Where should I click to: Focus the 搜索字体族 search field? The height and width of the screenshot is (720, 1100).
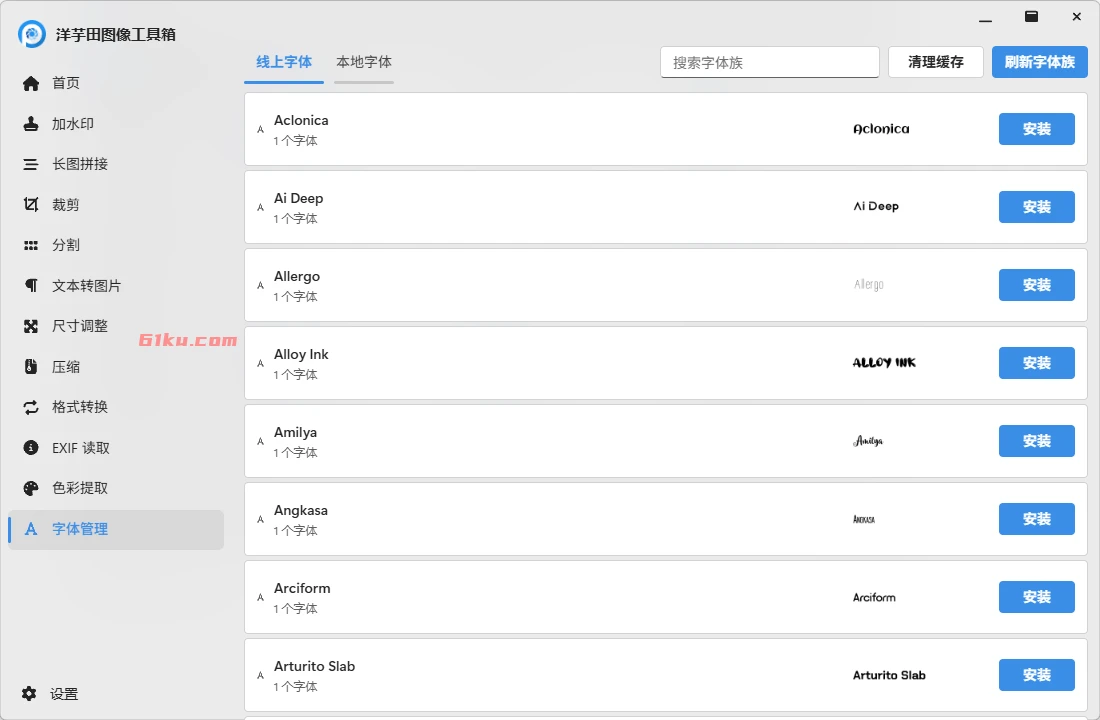click(770, 62)
